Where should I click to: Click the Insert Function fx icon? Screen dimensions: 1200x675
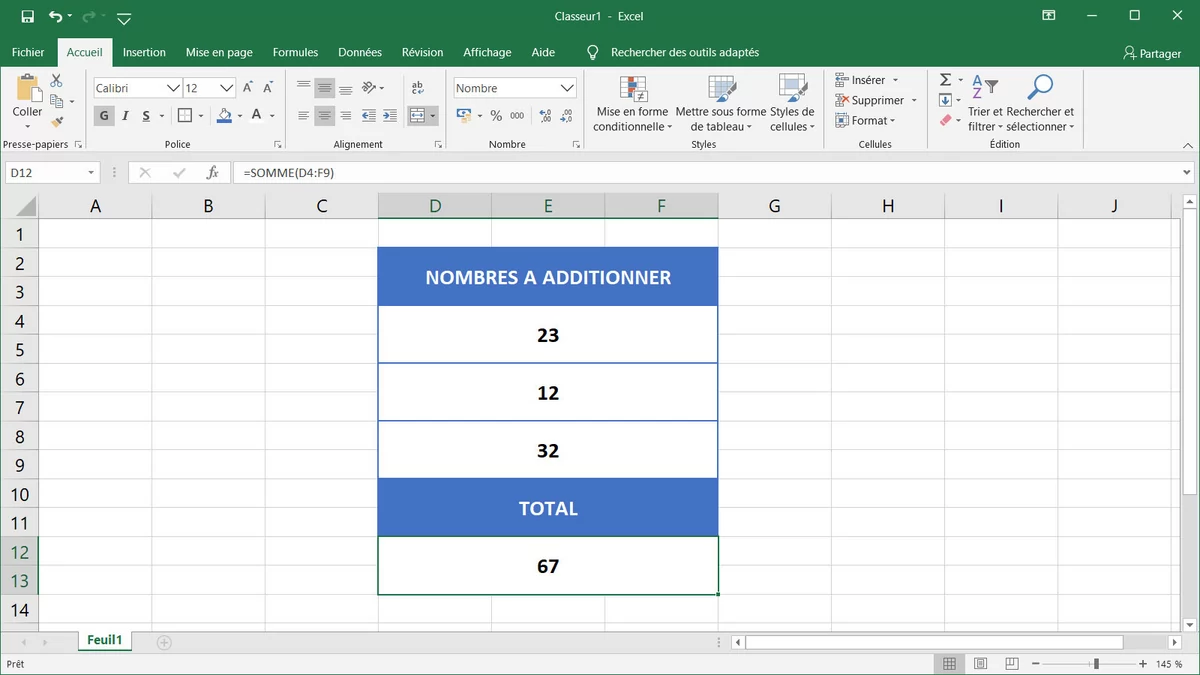tap(212, 173)
